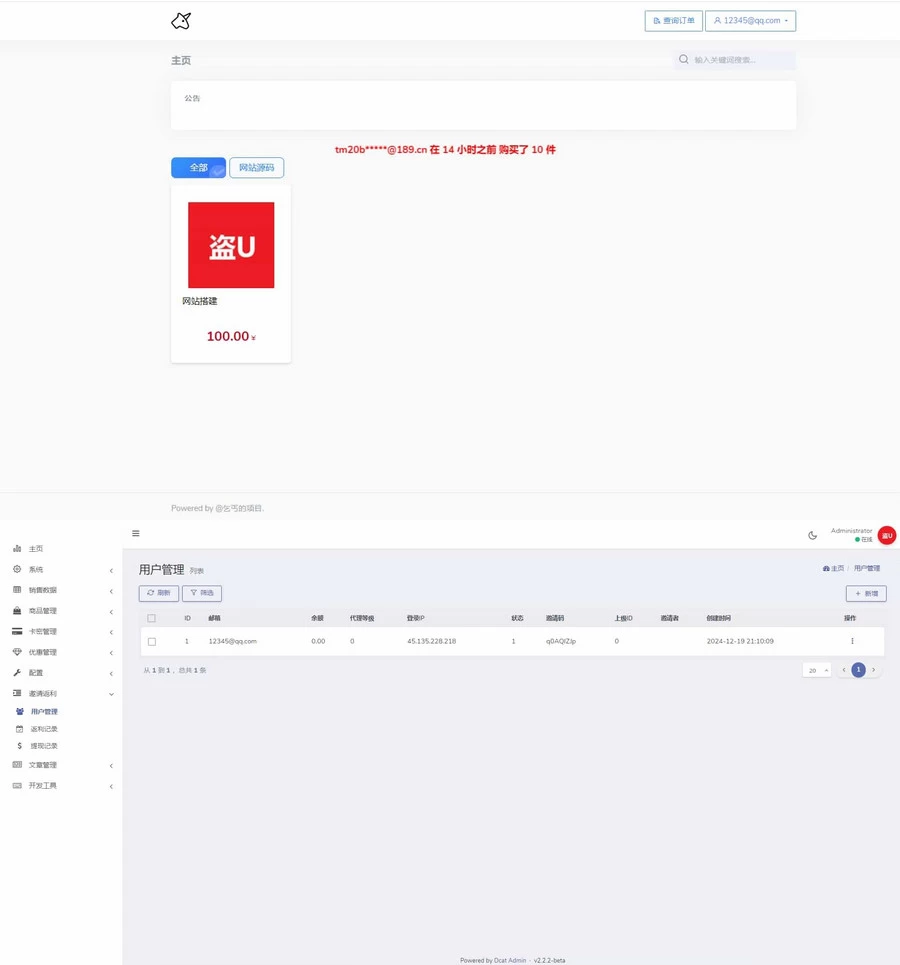
Task: Toggle dark mode with the moon icon
Action: [x=813, y=535]
